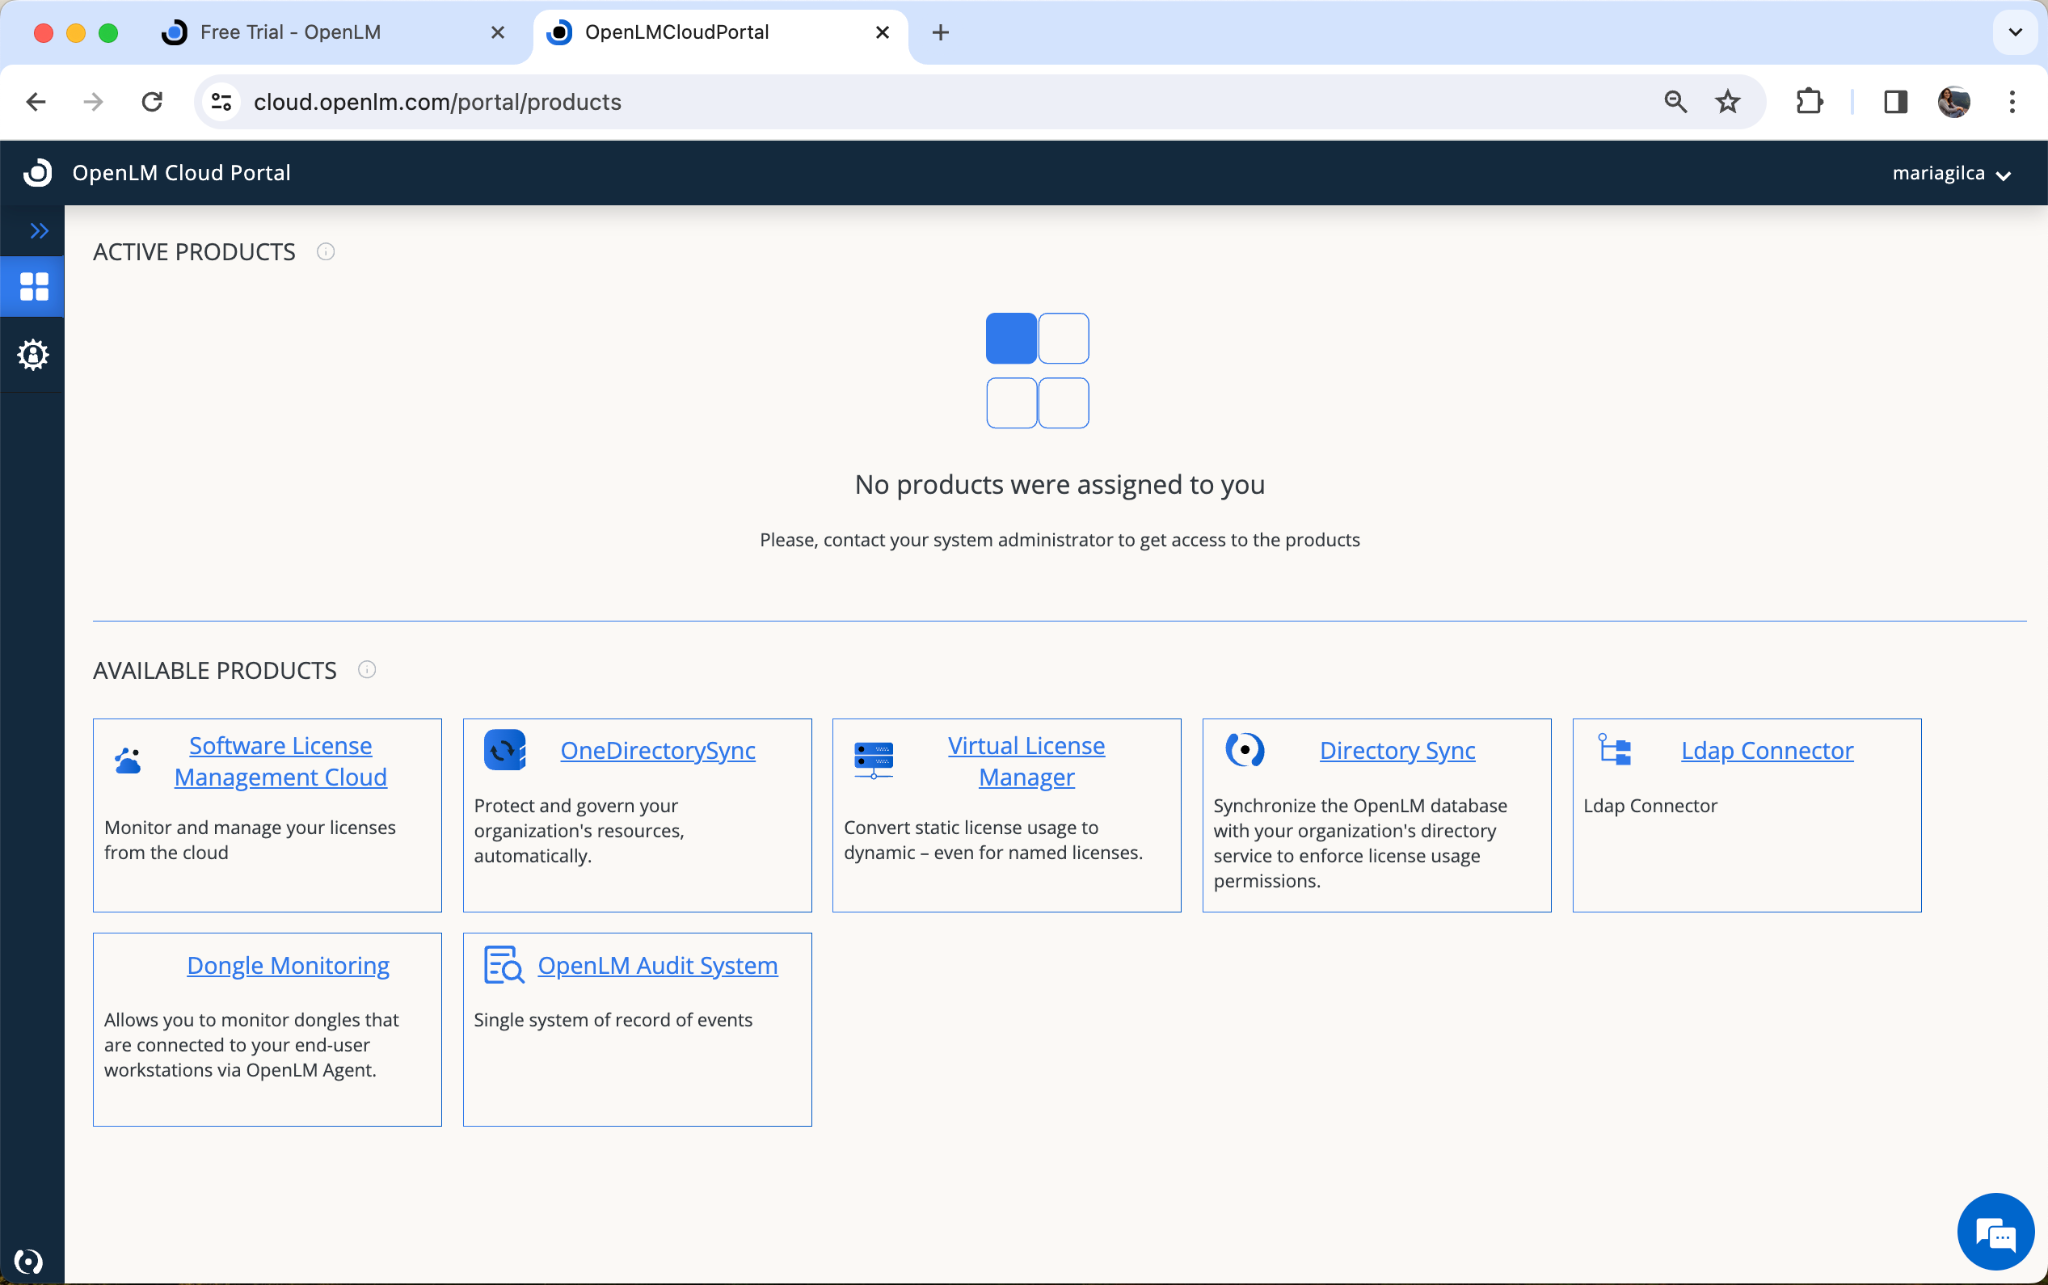Click the account settings gear icon in sidebar
Viewport: 2048px width, 1285px height.
[33, 354]
